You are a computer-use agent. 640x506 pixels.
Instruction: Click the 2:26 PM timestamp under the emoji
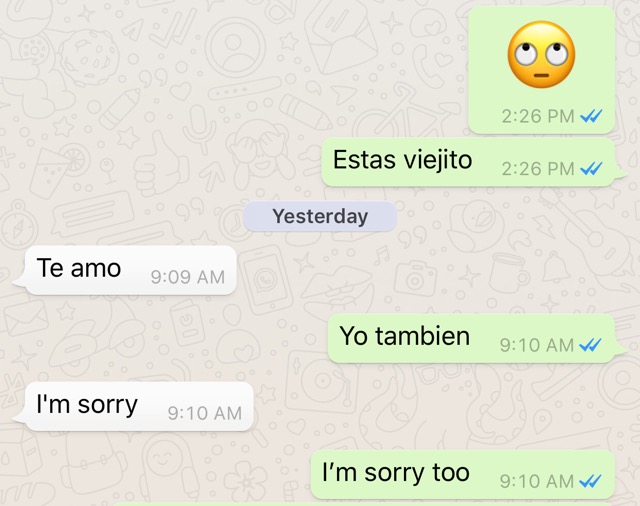pyautogui.click(x=538, y=116)
